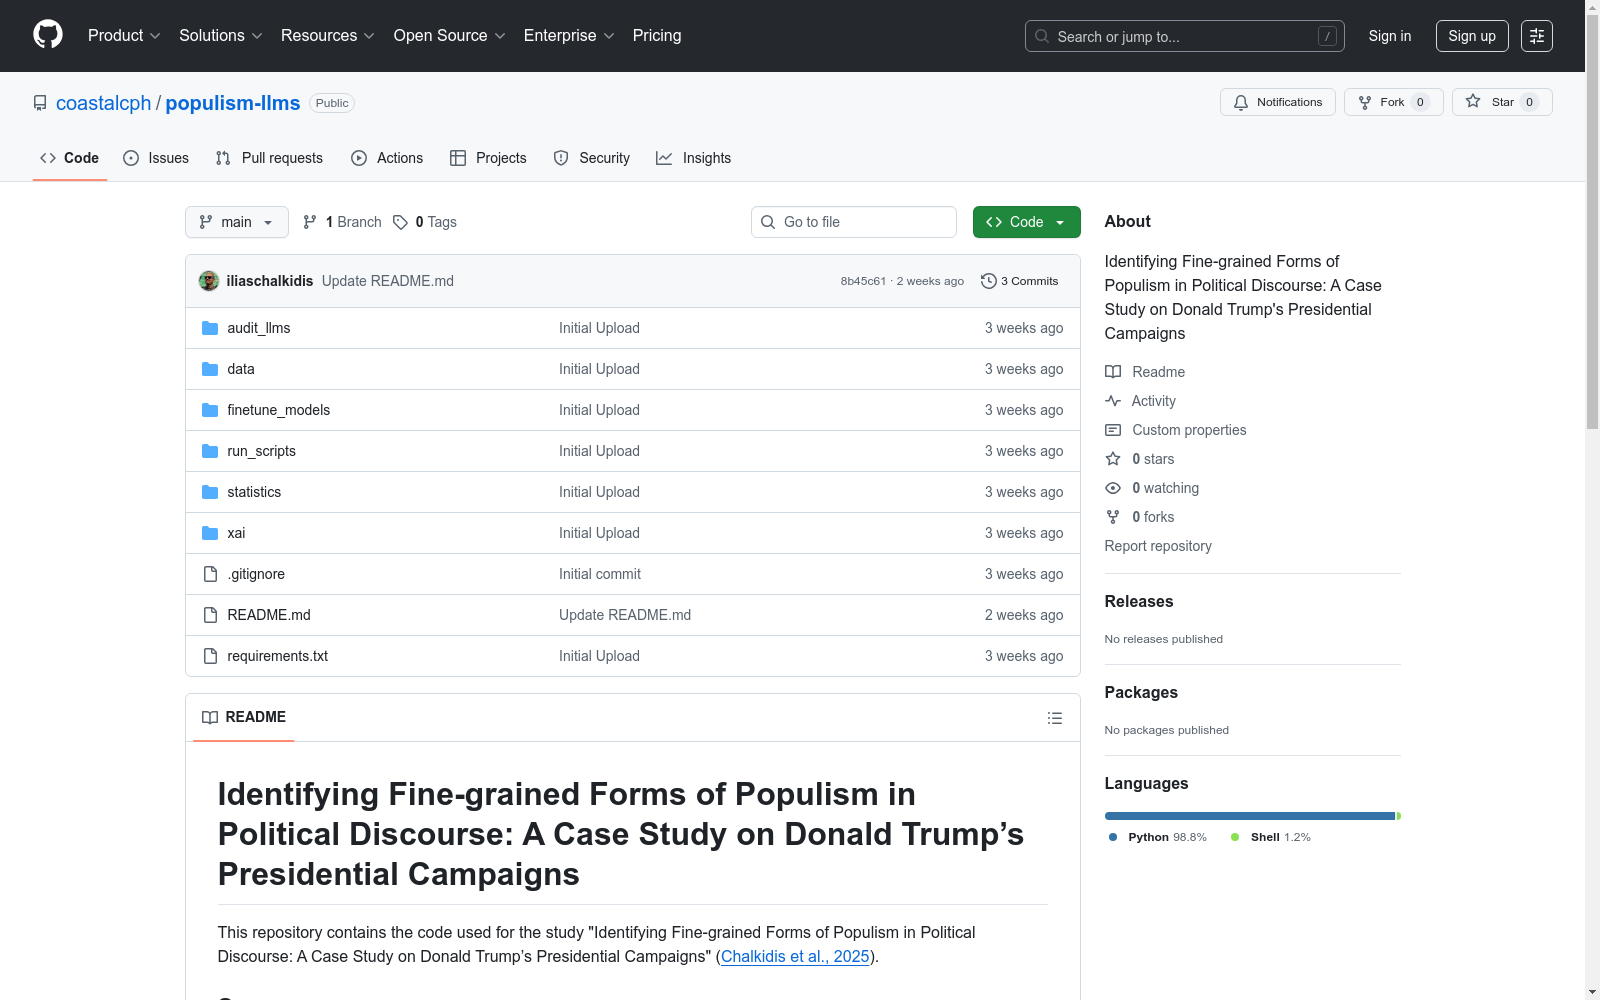1600x1000 pixels.
Task: Open the Releases section heading
Action: (1139, 601)
